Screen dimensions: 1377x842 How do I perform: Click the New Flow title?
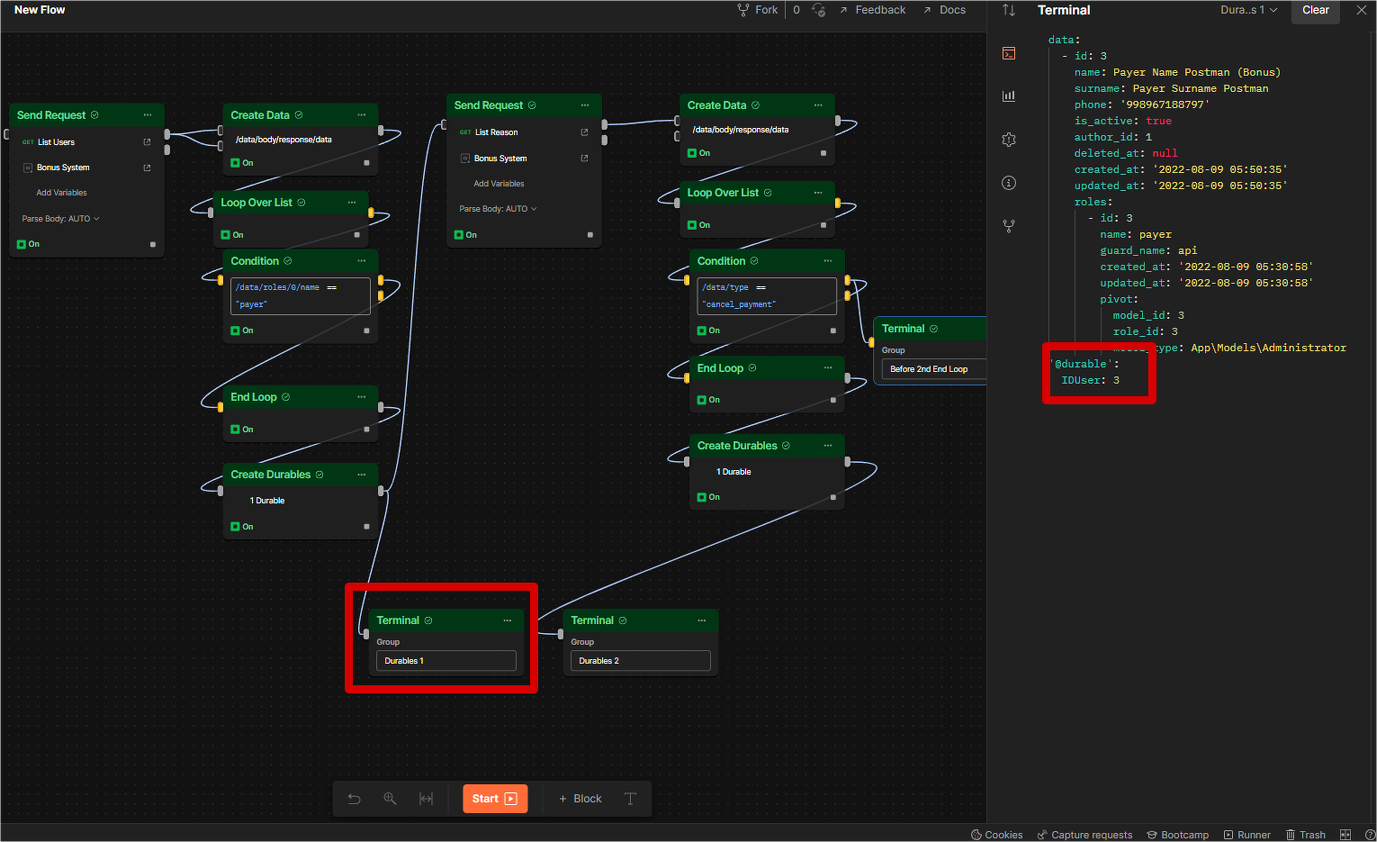pyautogui.click(x=40, y=10)
